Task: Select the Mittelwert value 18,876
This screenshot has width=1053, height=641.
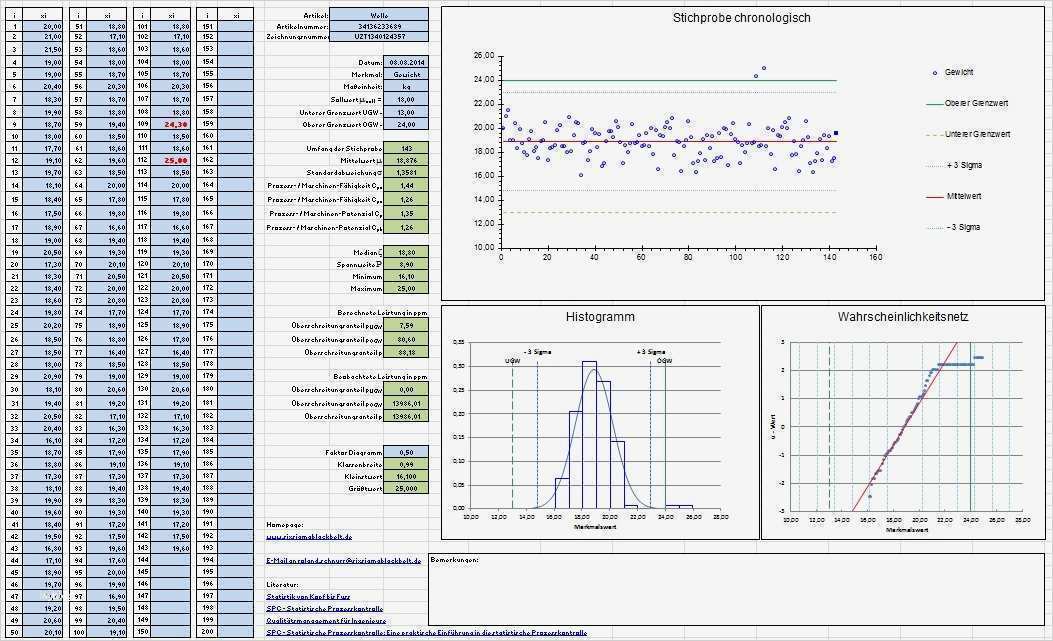Action: pos(406,161)
